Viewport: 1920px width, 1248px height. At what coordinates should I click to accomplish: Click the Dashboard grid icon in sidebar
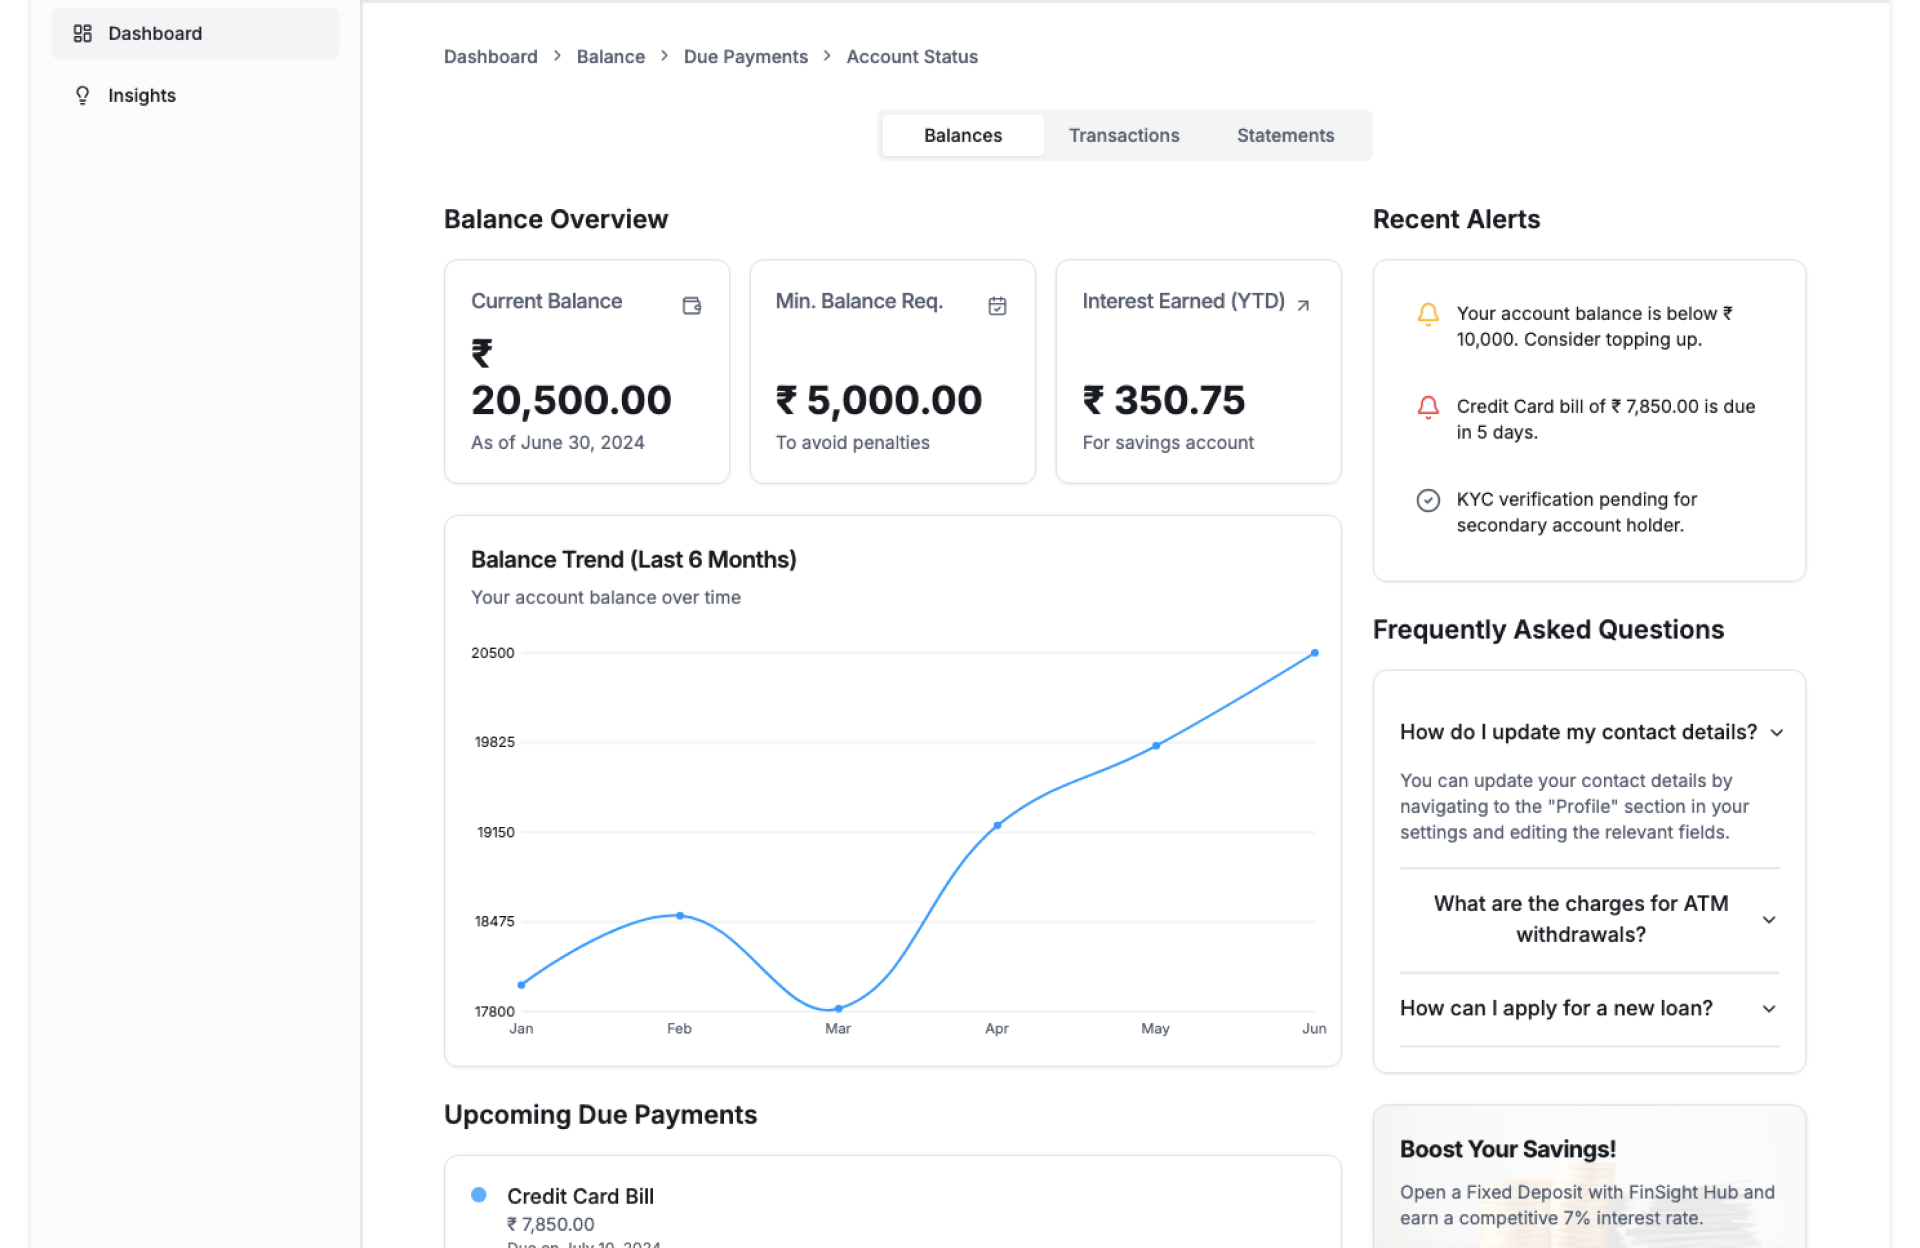pos(83,34)
